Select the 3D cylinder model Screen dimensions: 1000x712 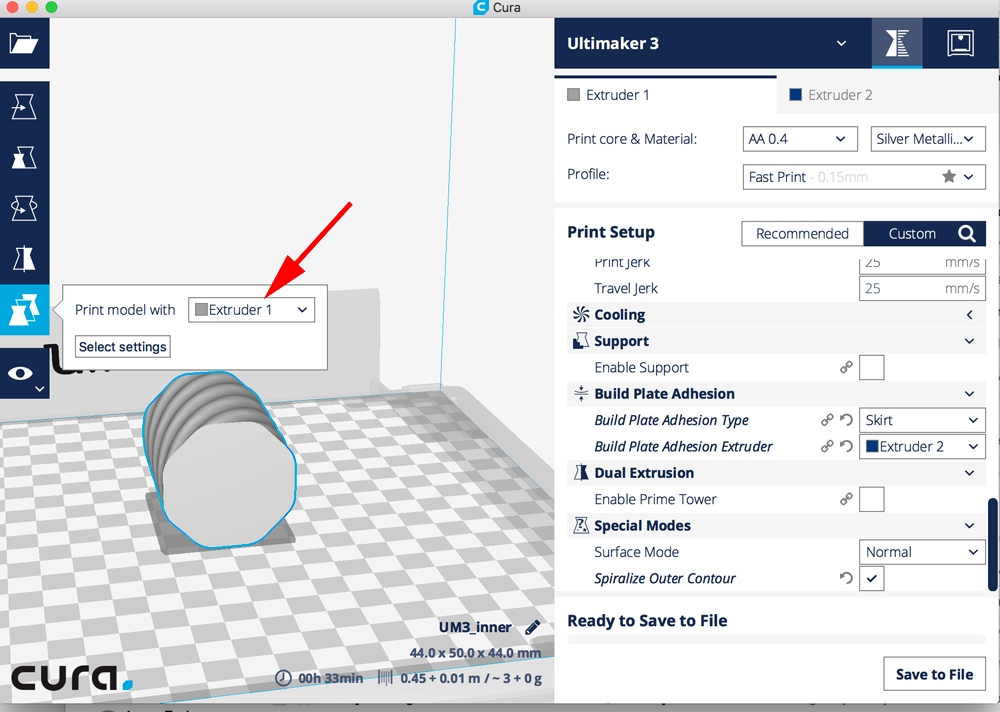pyautogui.click(x=221, y=459)
